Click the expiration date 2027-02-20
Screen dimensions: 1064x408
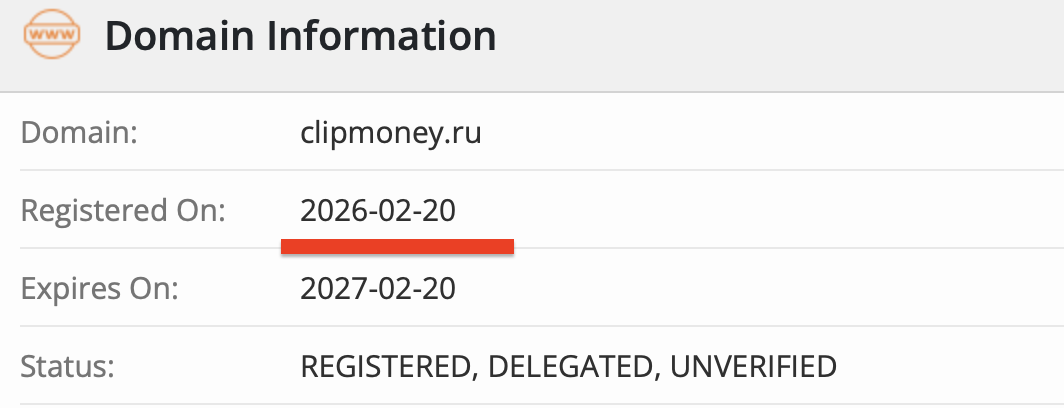point(378,289)
